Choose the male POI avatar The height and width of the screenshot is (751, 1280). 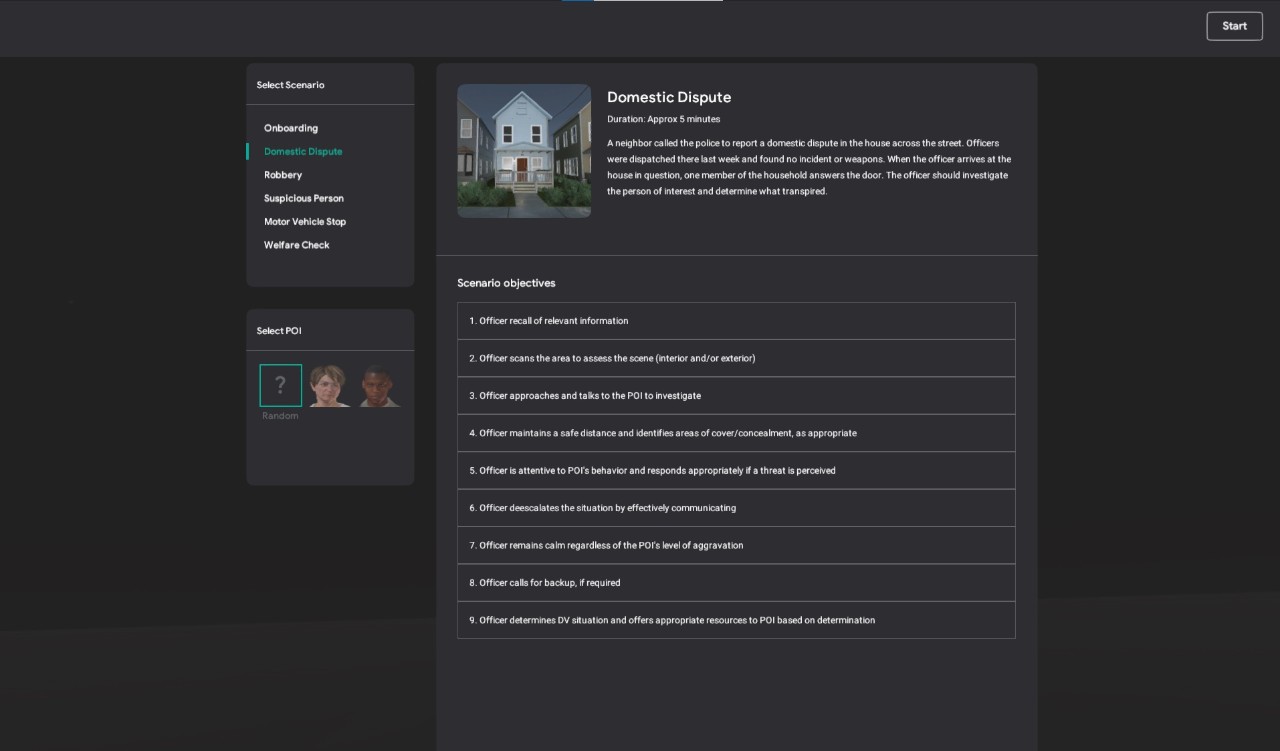(x=379, y=386)
